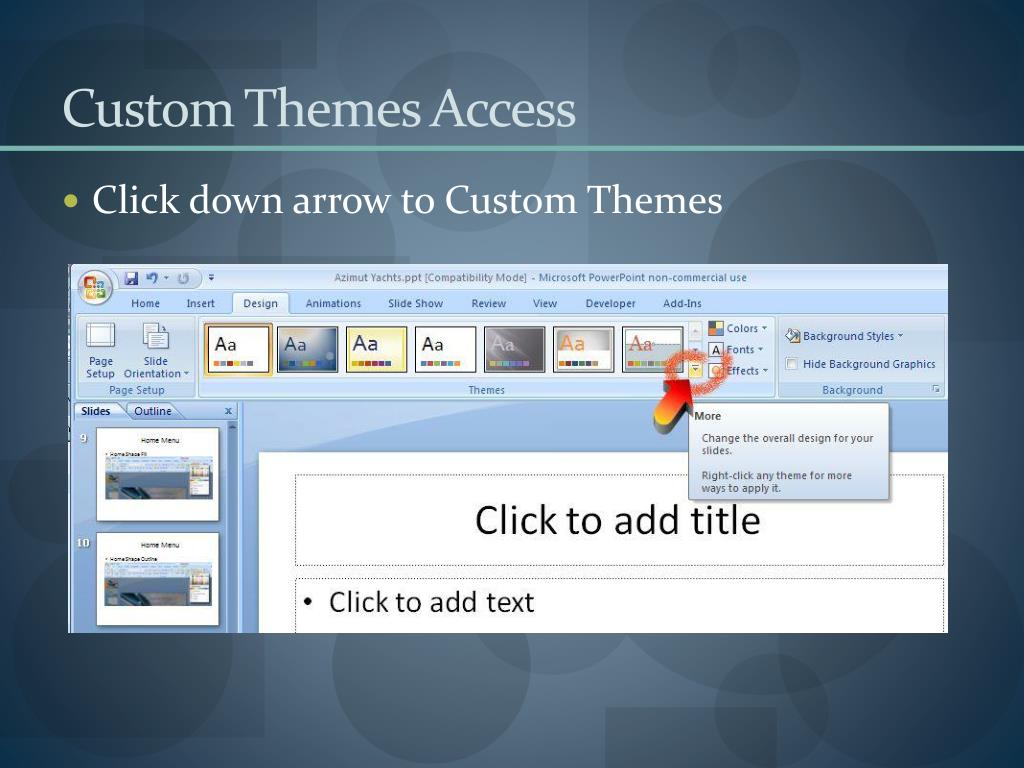The height and width of the screenshot is (768, 1024).
Task: Open the Background group dialog launcher
Action: [936, 389]
